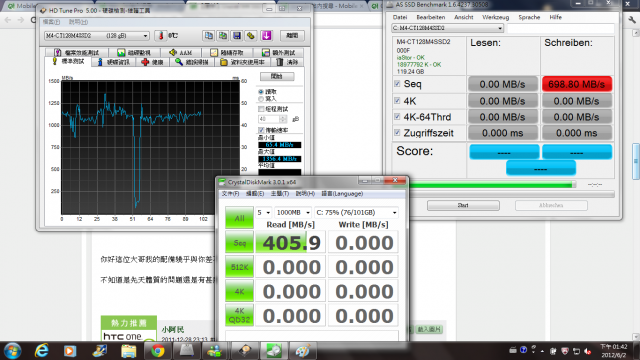This screenshot has width=640, height=360.
Task: Open the CrystalDiskMark 1000MB test size dropdown
Action: [x=292, y=213]
